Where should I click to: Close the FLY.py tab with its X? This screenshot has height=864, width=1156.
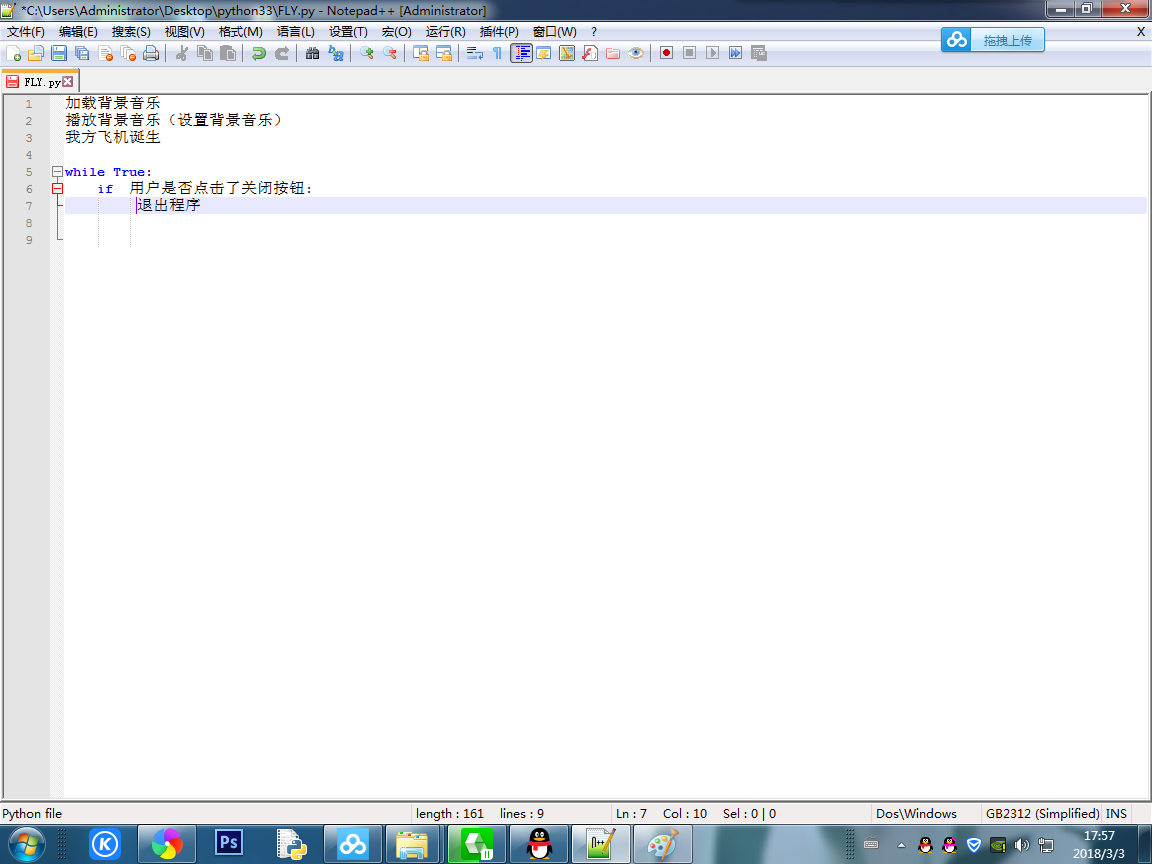(x=68, y=82)
